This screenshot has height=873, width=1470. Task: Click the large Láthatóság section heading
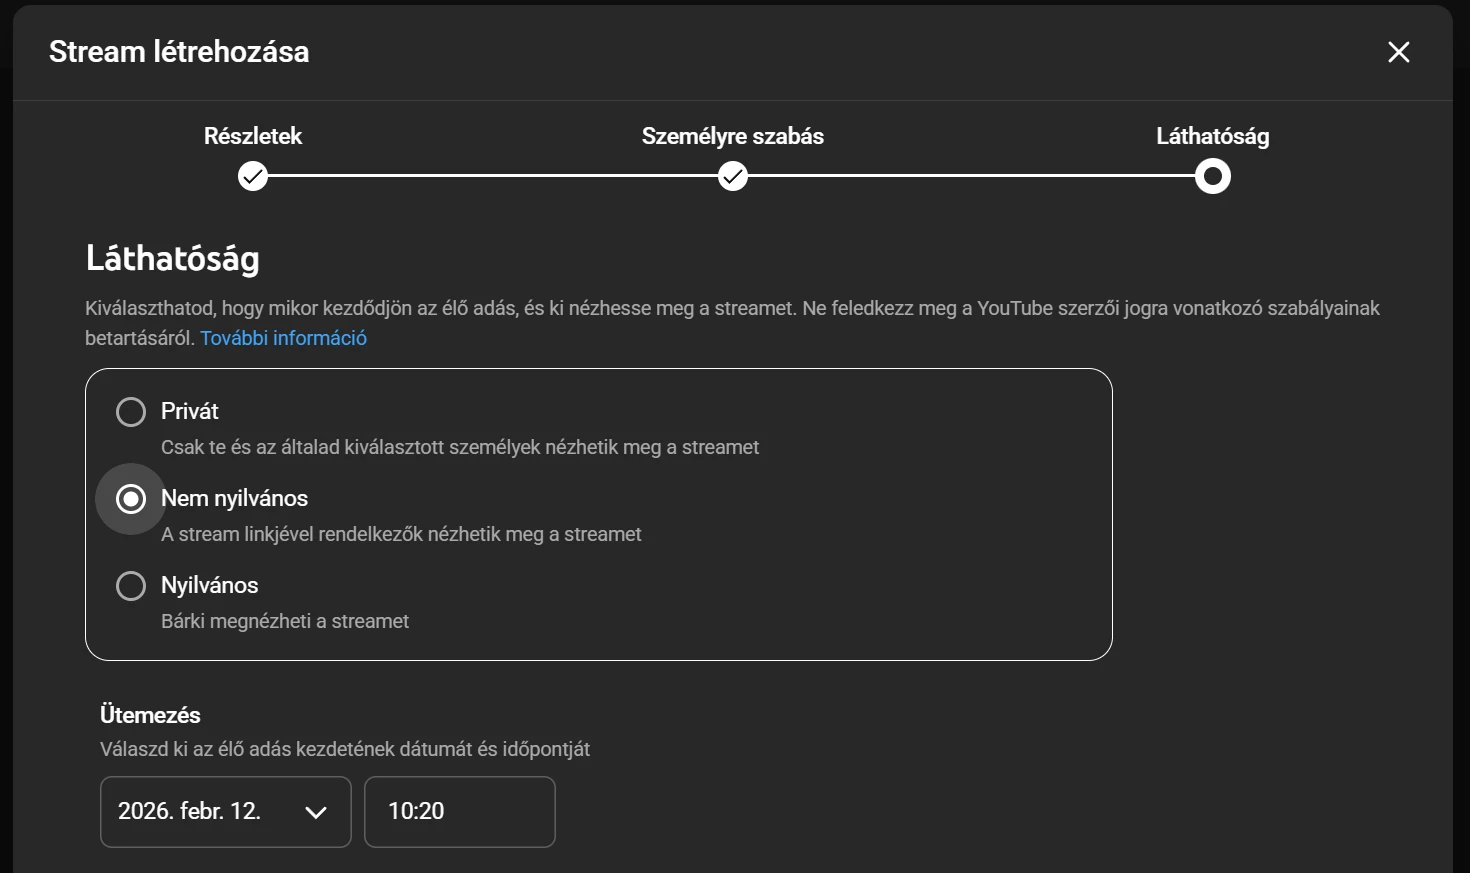(173, 258)
